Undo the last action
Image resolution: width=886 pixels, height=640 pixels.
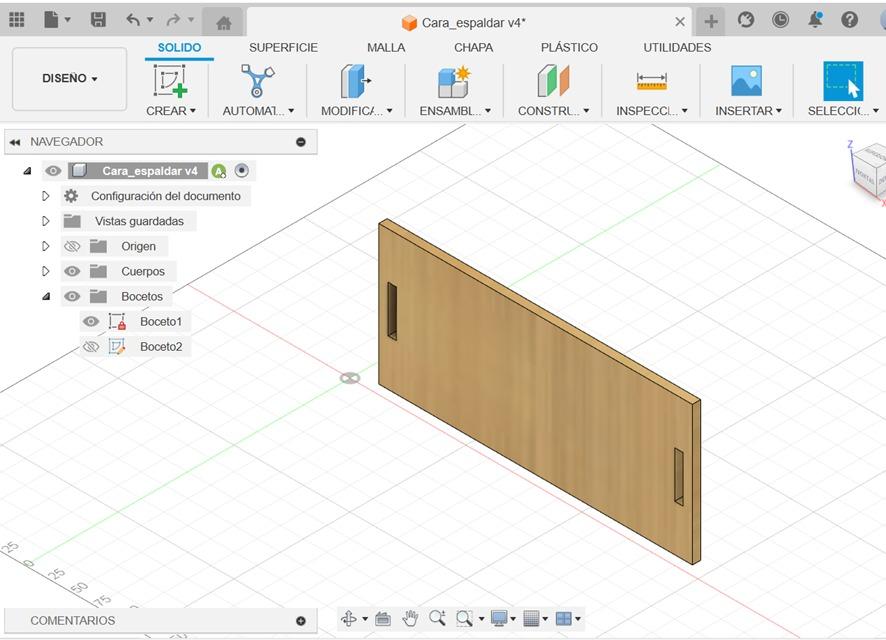133,20
